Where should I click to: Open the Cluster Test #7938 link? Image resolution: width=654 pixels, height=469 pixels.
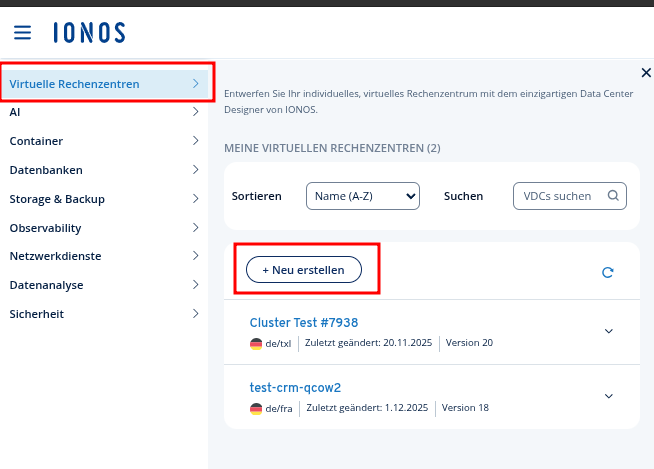pos(304,323)
